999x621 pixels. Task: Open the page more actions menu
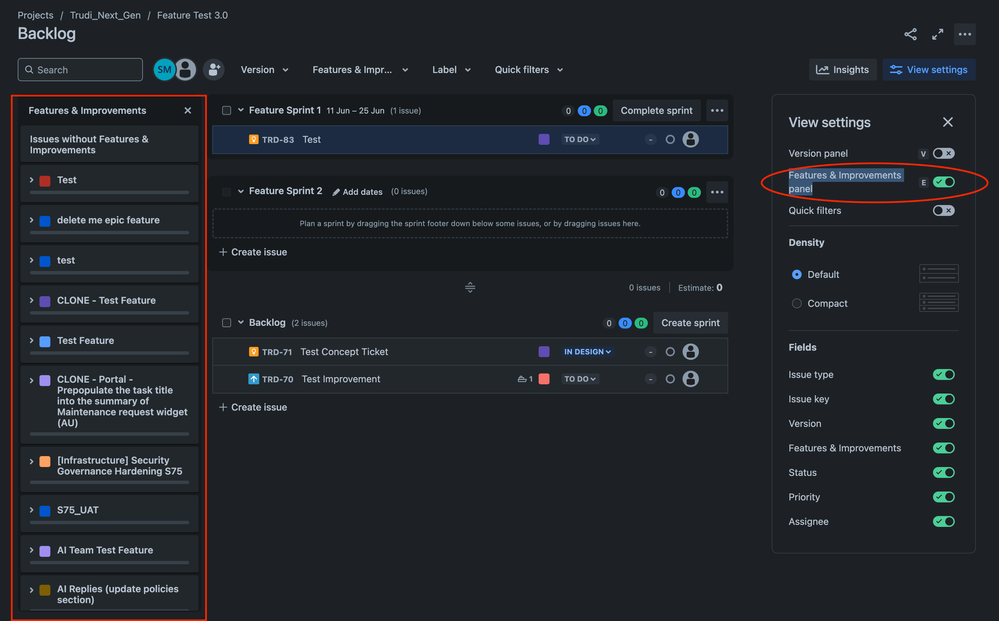coord(965,34)
